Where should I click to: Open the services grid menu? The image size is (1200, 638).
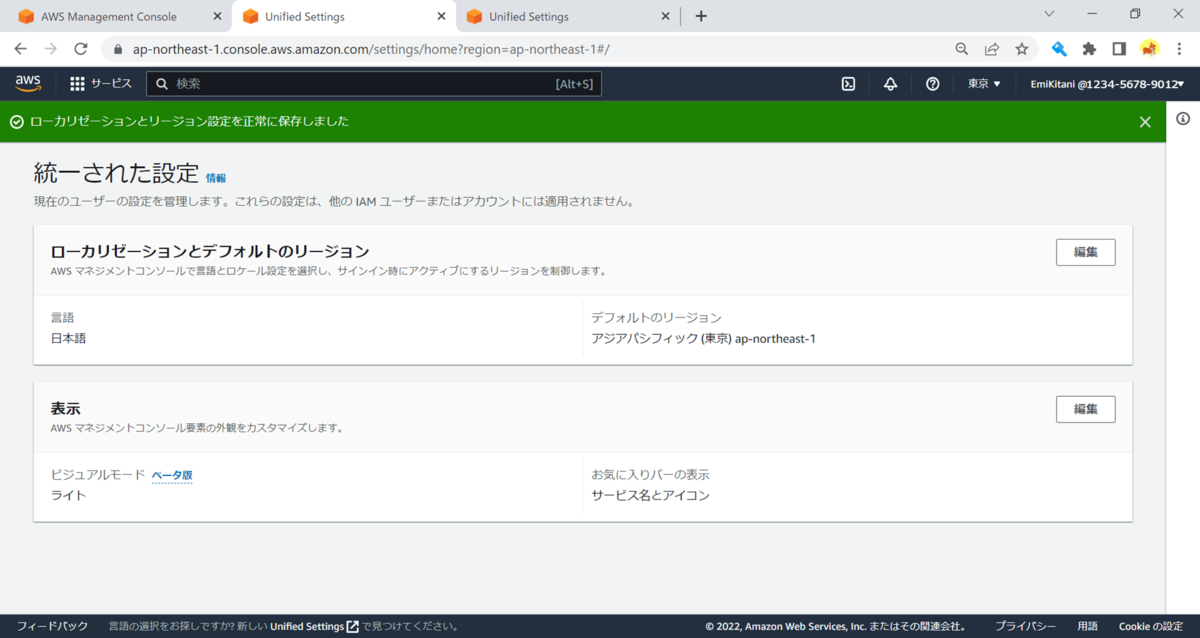(x=77, y=84)
